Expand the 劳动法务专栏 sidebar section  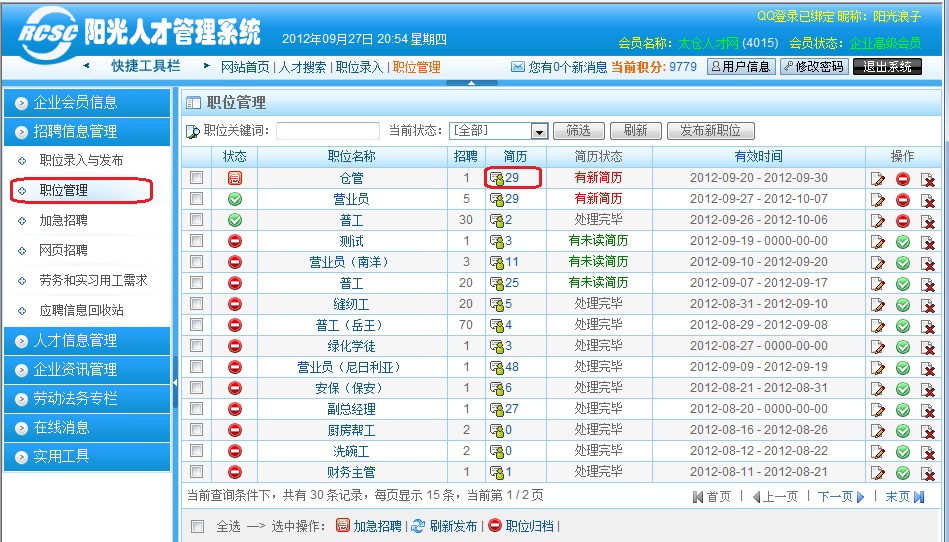point(87,398)
